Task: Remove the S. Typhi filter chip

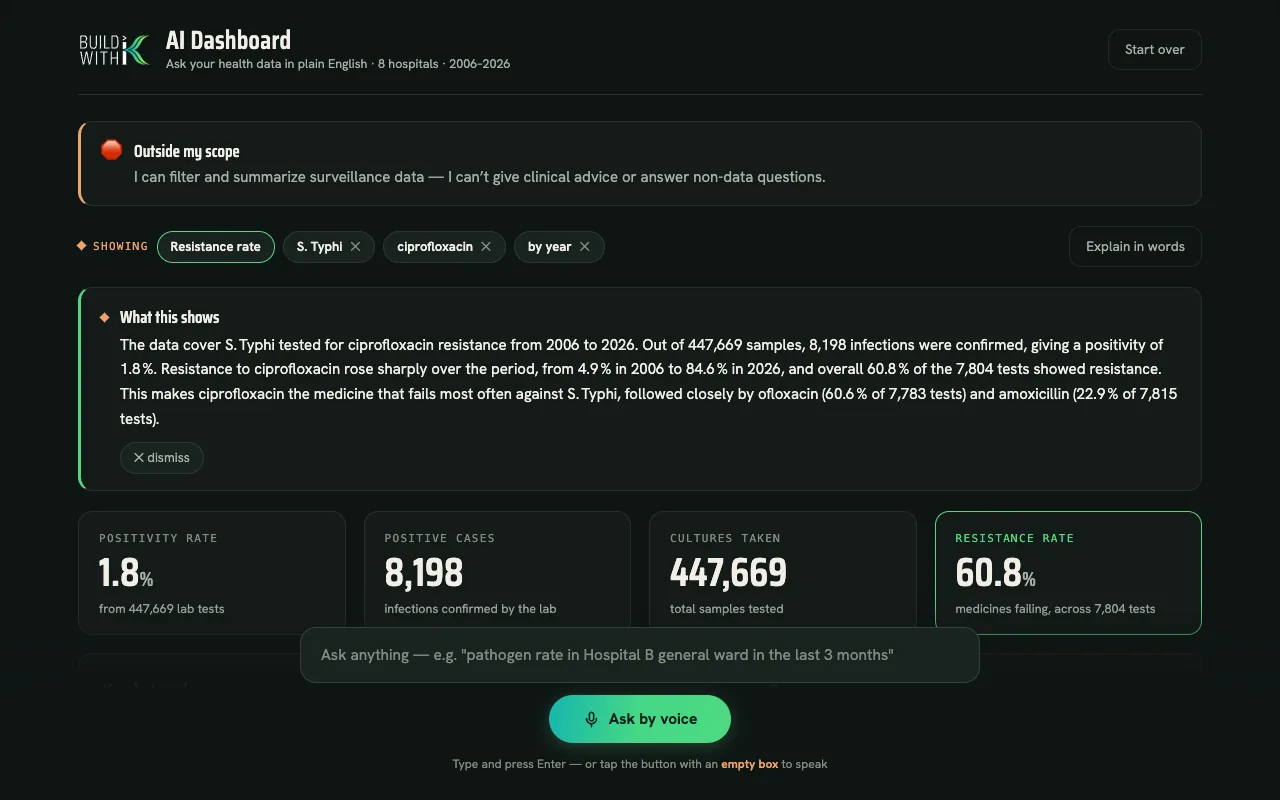Action: tap(355, 247)
